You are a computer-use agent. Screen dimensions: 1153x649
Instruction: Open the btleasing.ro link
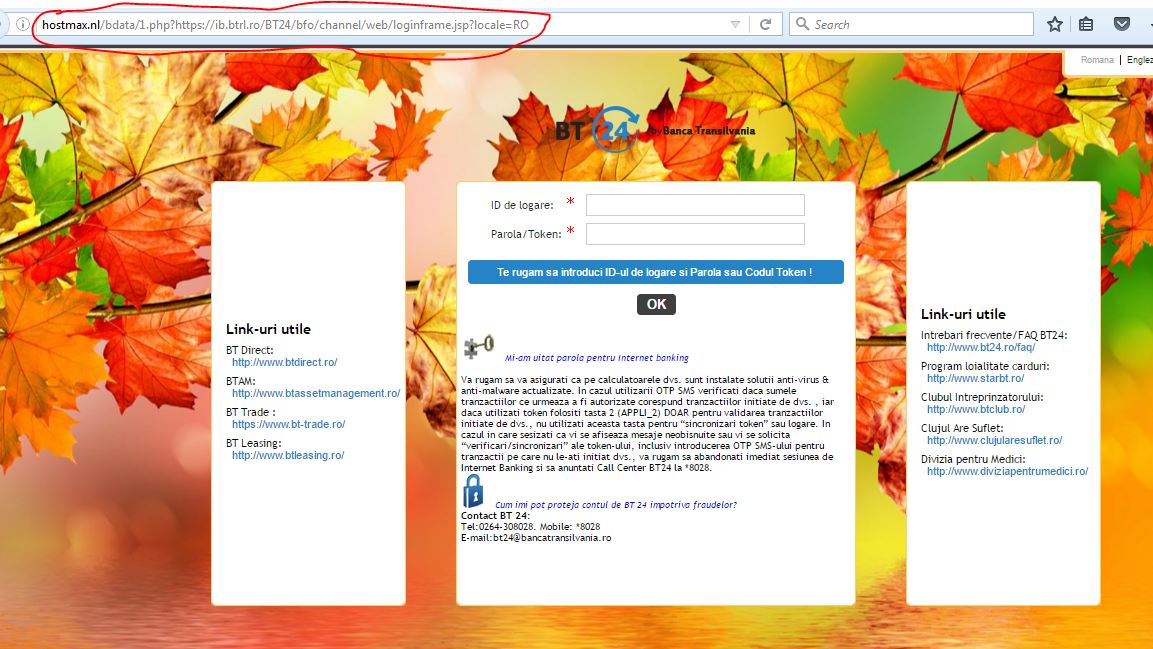(x=288, y=455)
